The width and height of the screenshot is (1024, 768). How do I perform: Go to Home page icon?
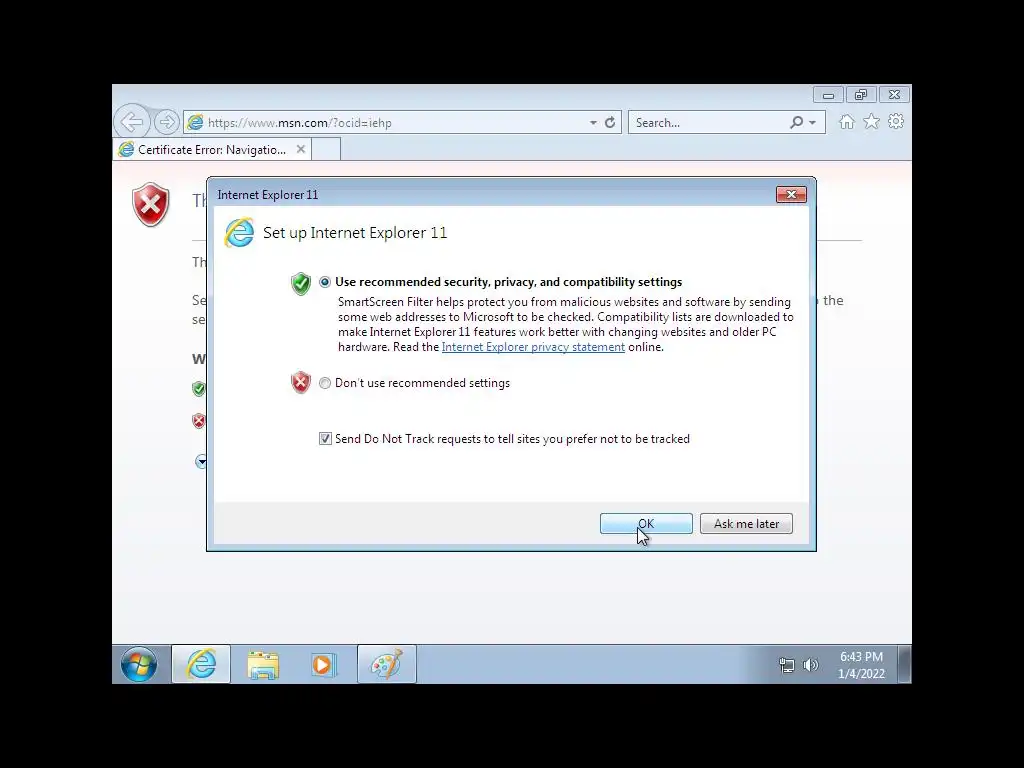[x=846, y=121]
